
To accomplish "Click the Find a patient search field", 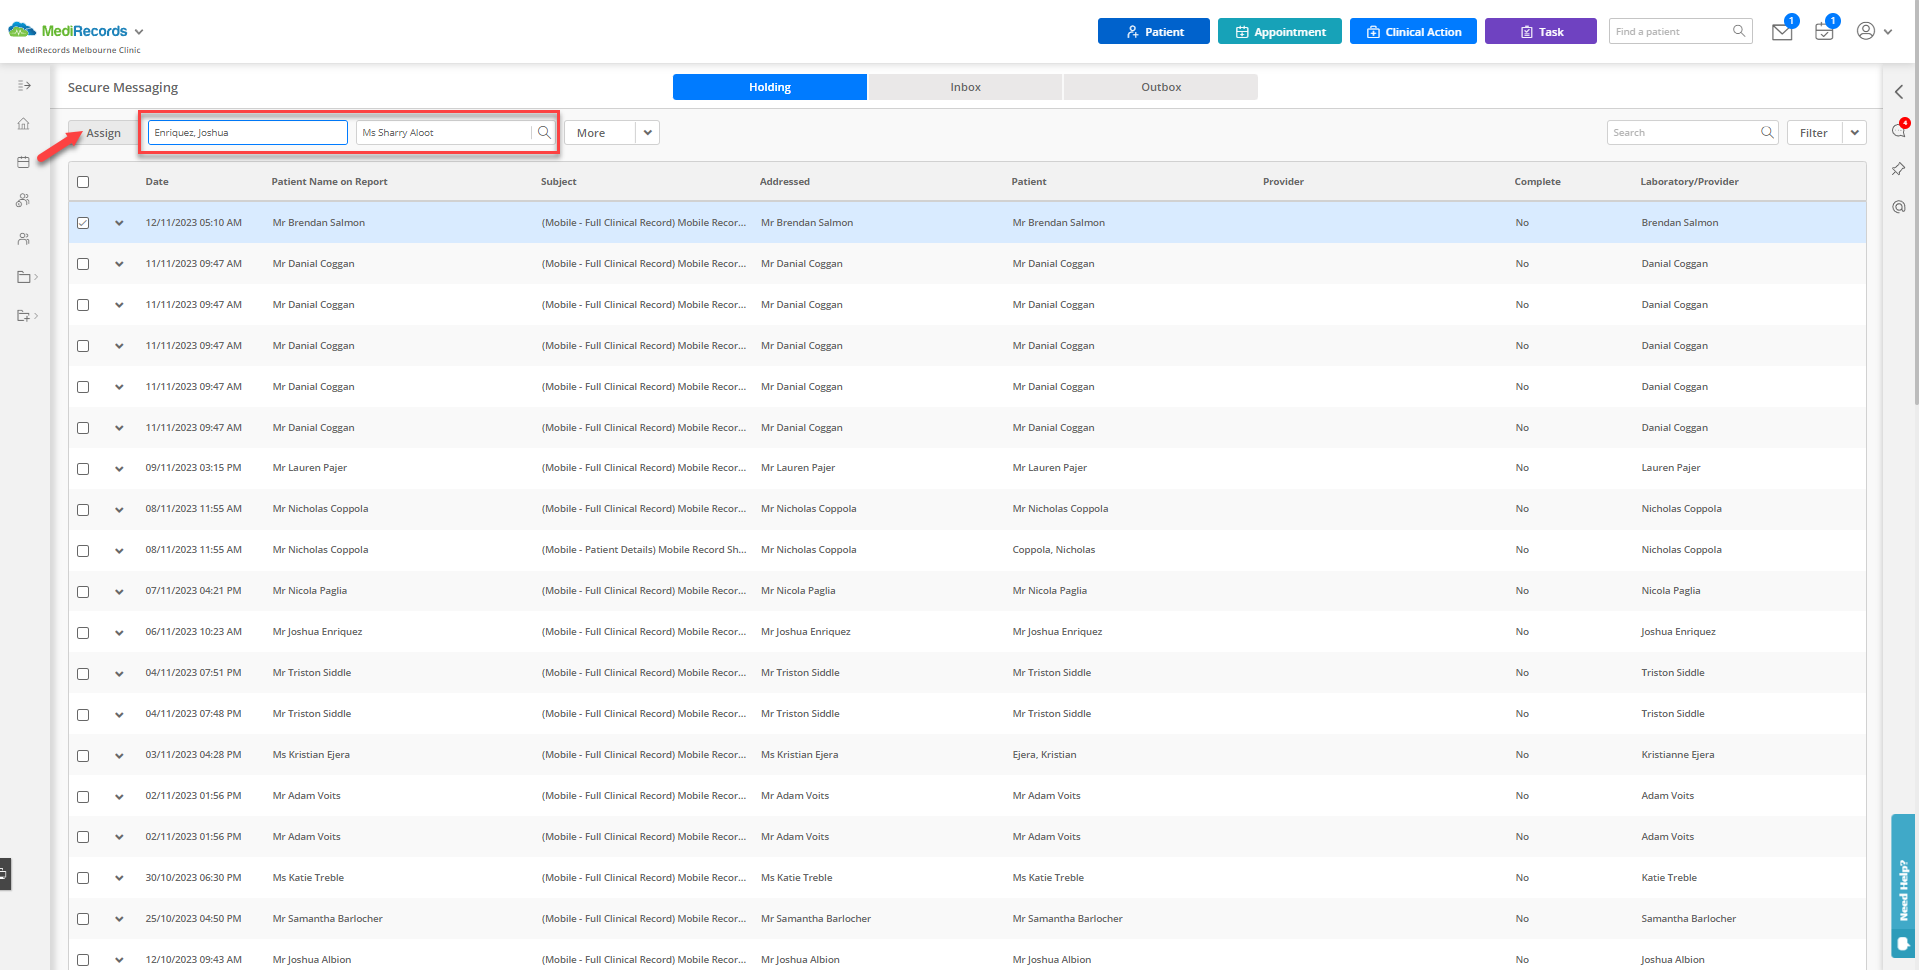I will pyautogui.click(x=1670, y=31).
